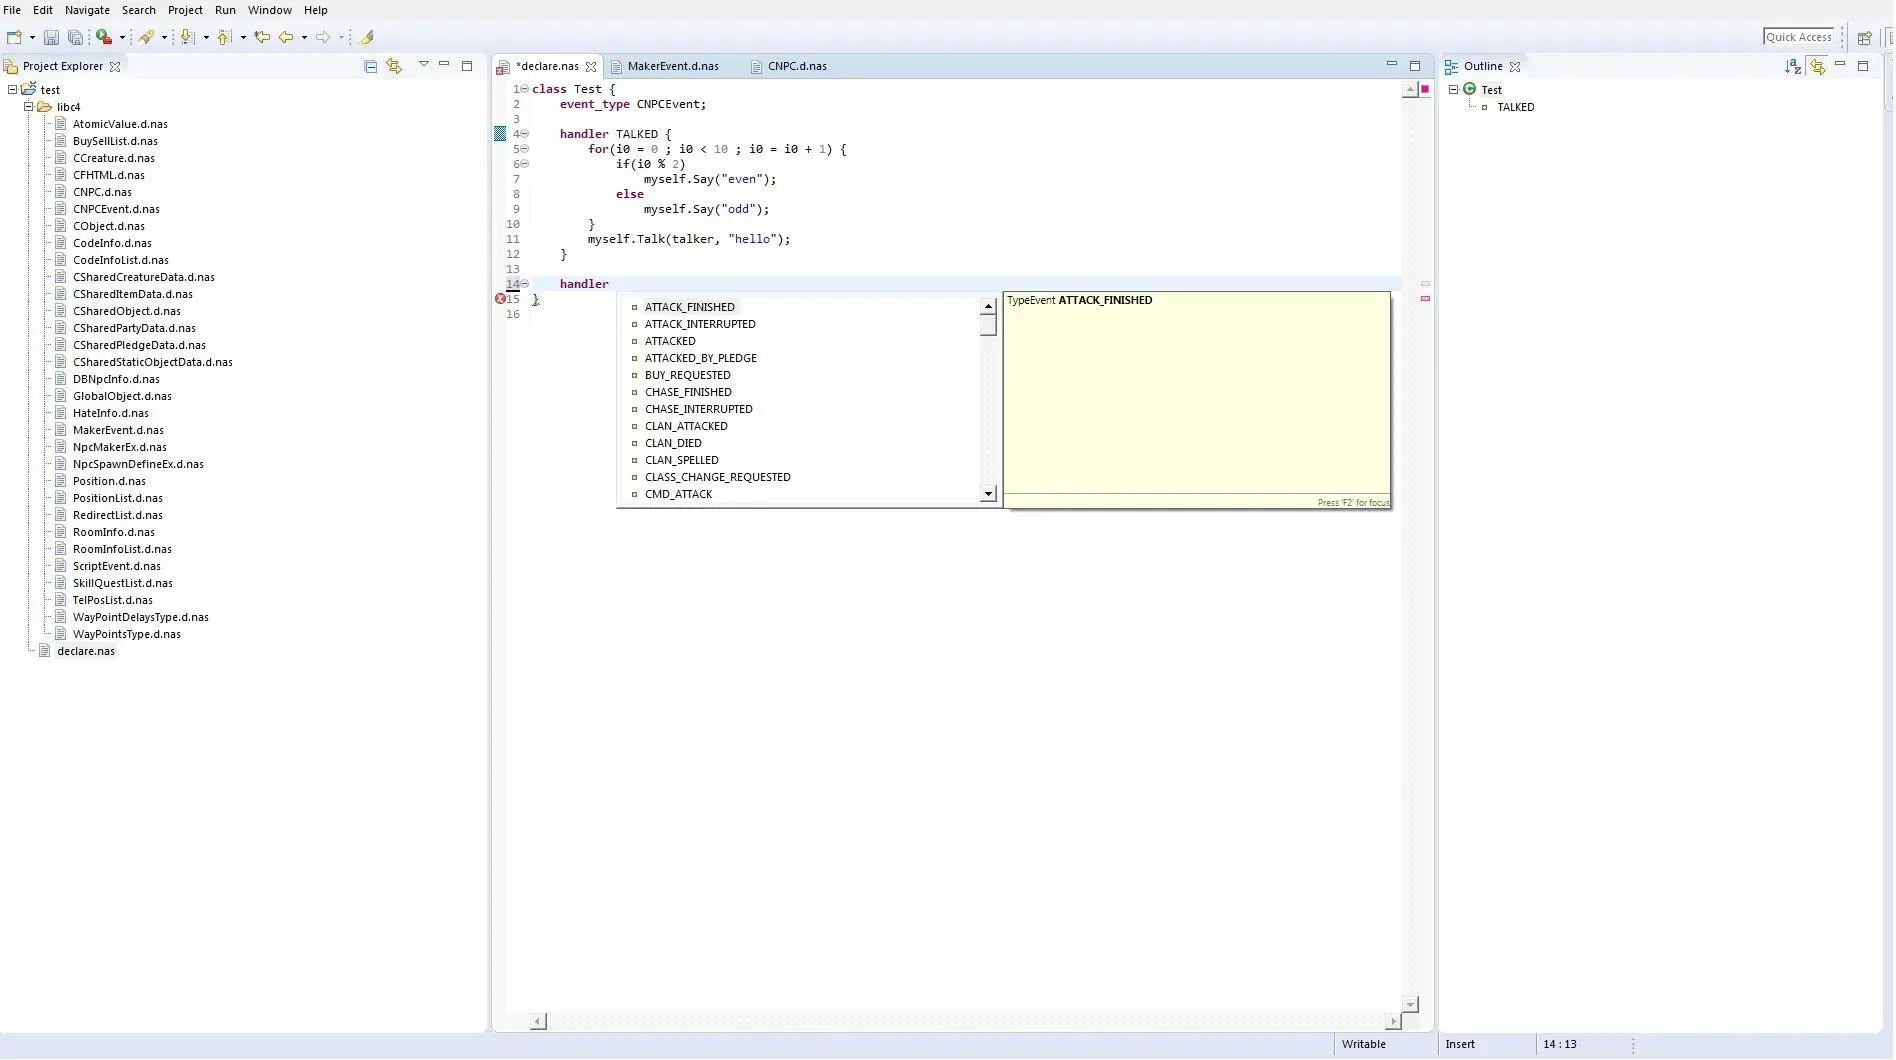
Task: Toggle Link with Editor in Outline view
Action: (x=1817, y=66)
